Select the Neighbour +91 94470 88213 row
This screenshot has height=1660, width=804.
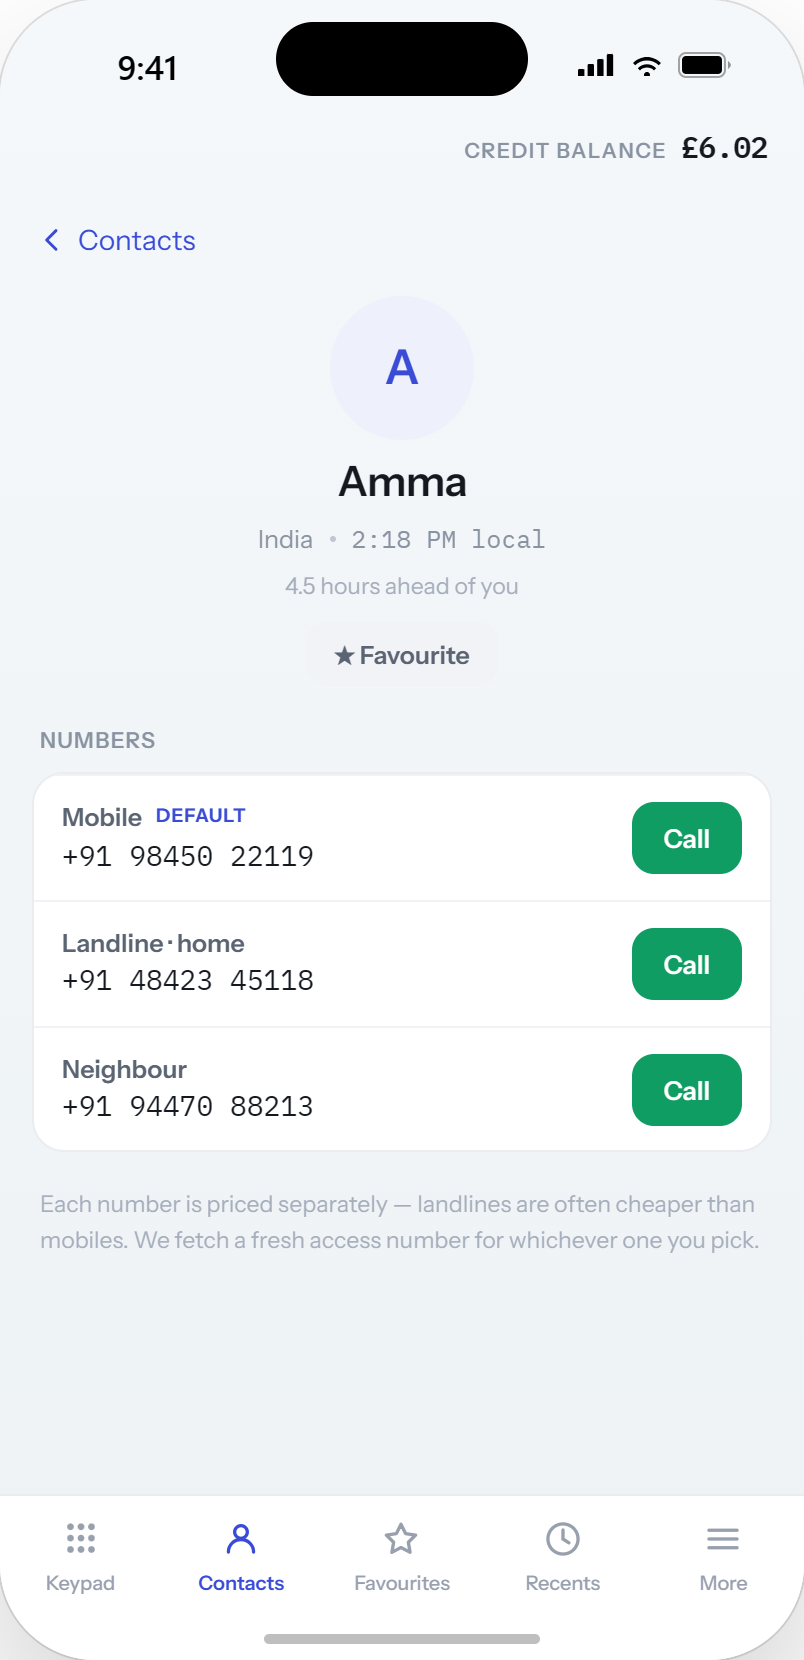402,1089
